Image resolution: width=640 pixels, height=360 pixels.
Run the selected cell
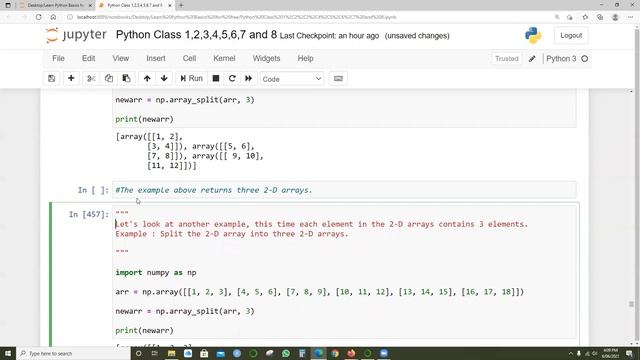pos(191,78)
